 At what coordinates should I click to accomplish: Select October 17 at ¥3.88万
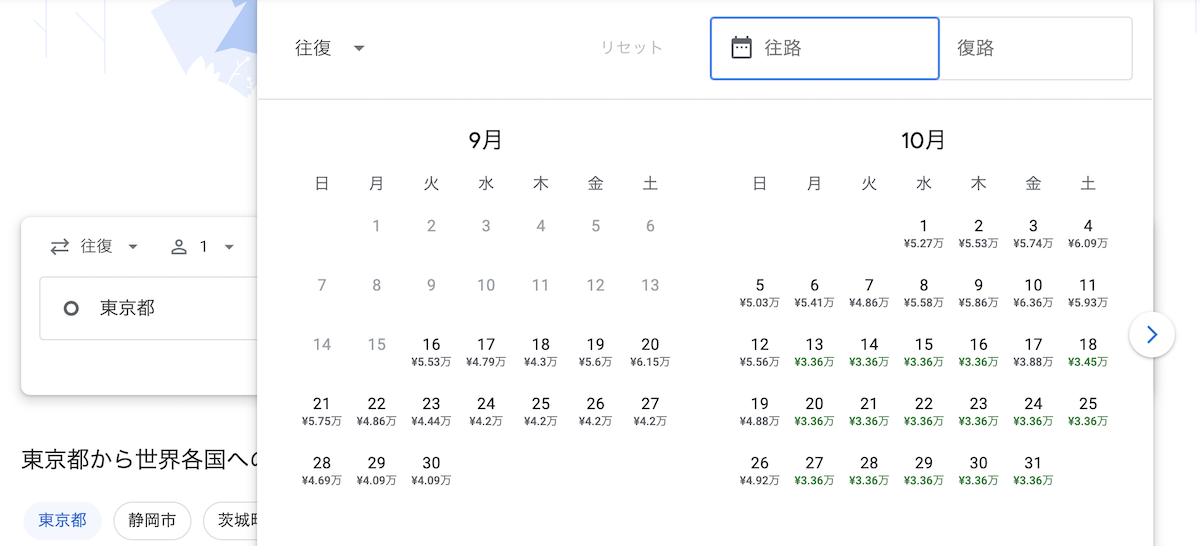1033,352
